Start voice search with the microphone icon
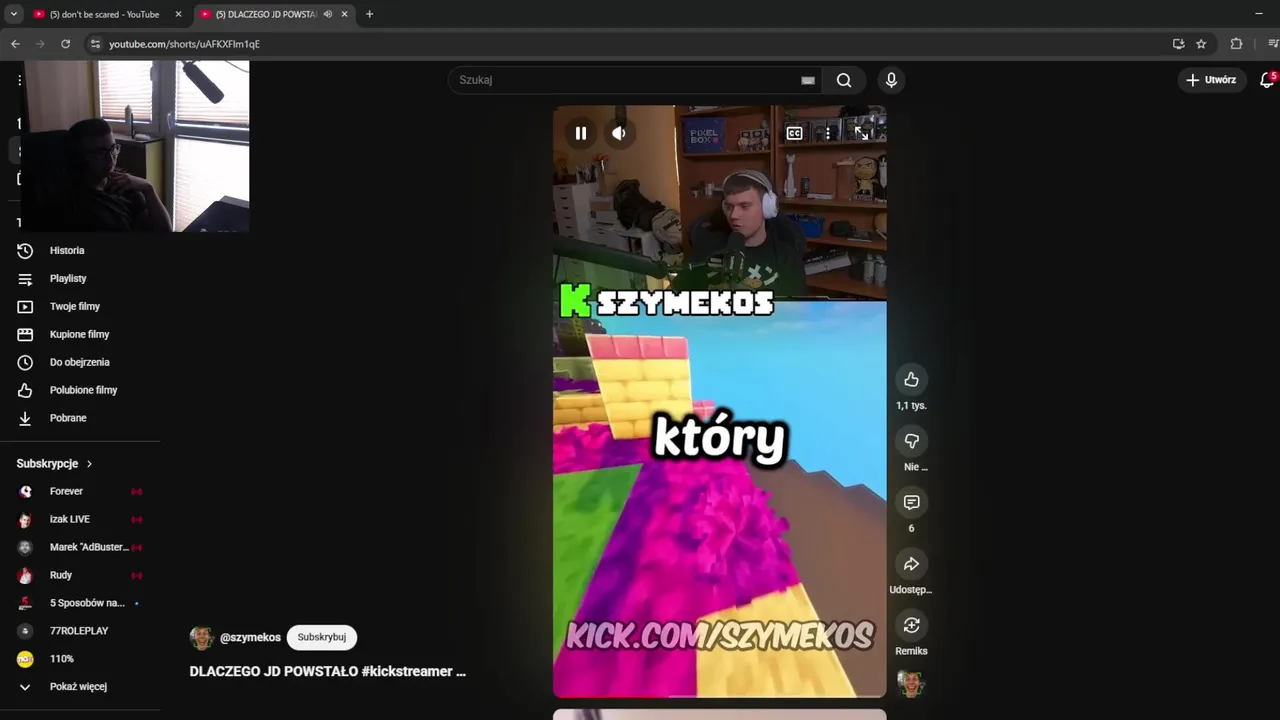The width and height of the screenshot is (1280, 720). (x=891, y=80)
